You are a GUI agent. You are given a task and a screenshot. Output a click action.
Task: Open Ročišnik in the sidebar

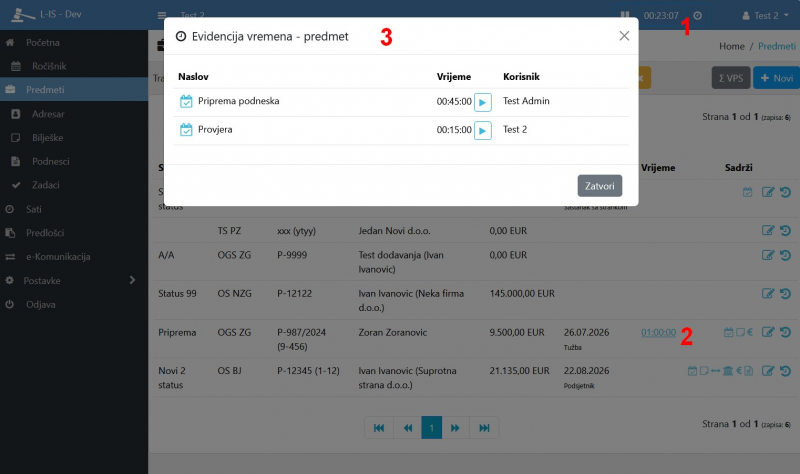[74, 66]
